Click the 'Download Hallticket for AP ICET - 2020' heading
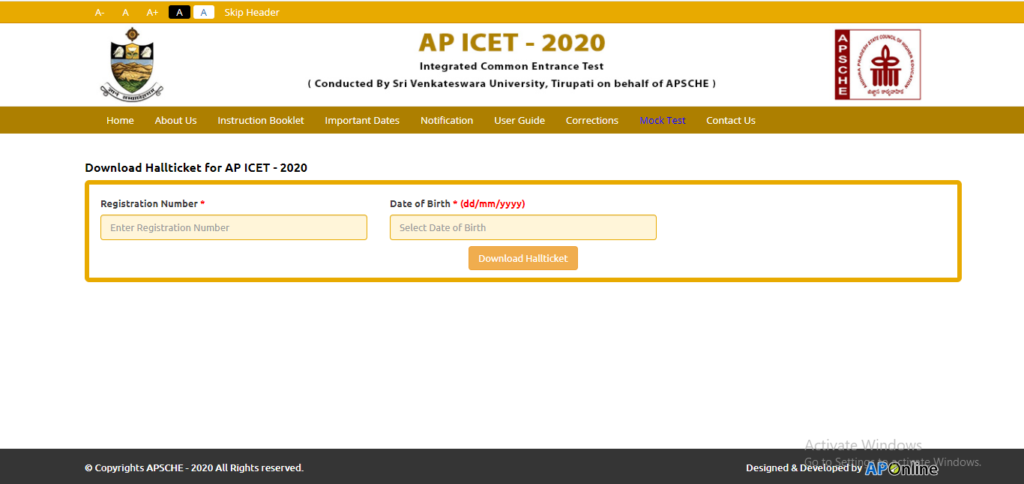The height and width of the screenshot is (484, 1024). point(196,168)
